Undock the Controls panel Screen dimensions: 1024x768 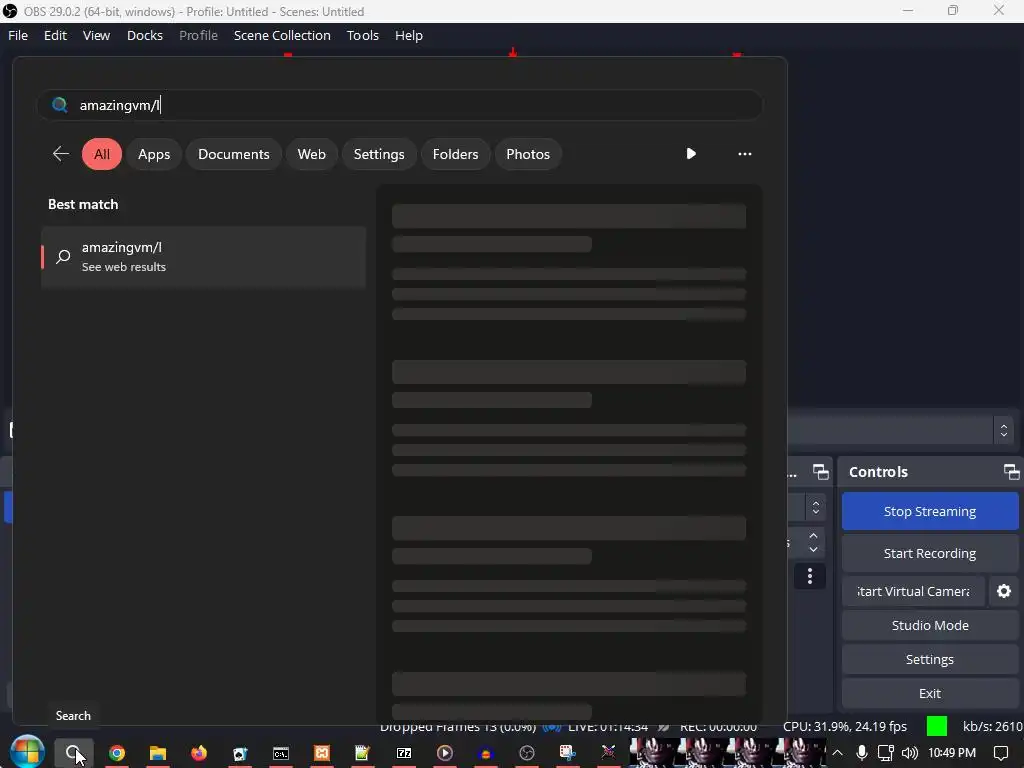point(1011,472)
